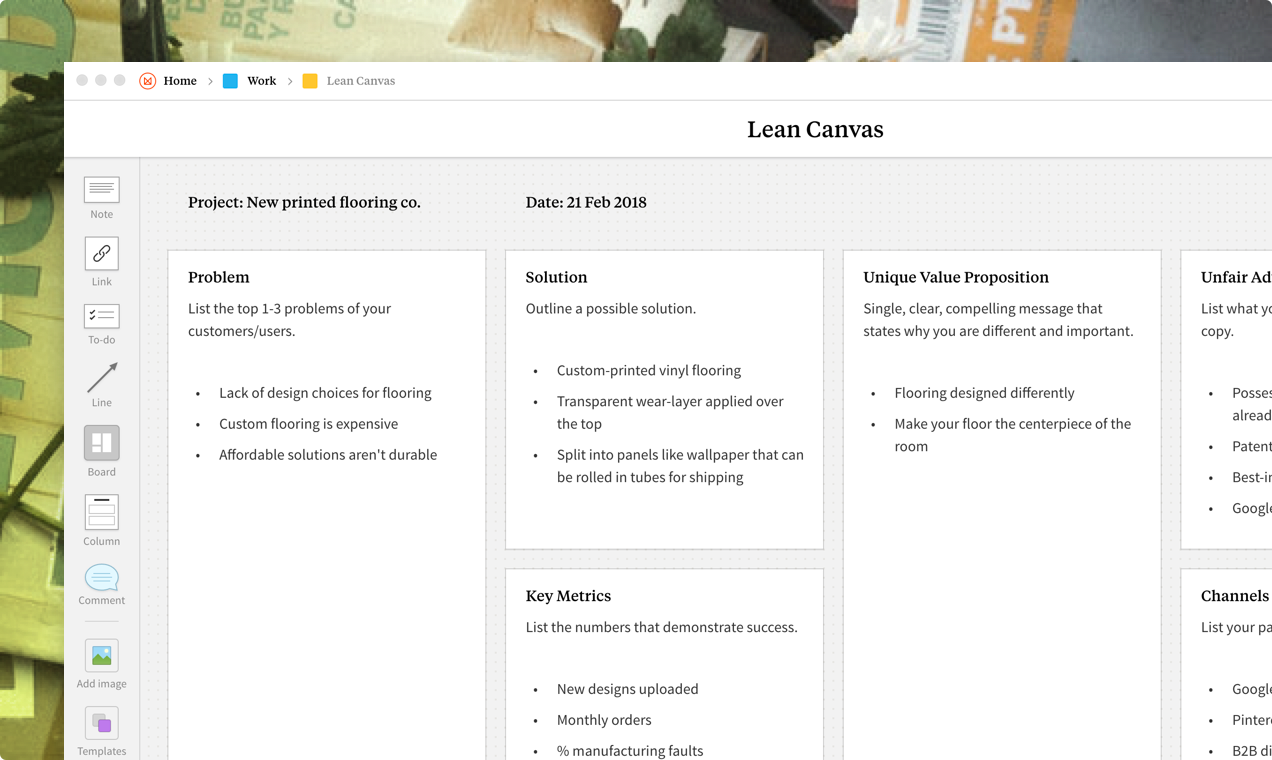Select the Line arrow tool
Screen dimensions: 1272x760
(x=101, y=385)
